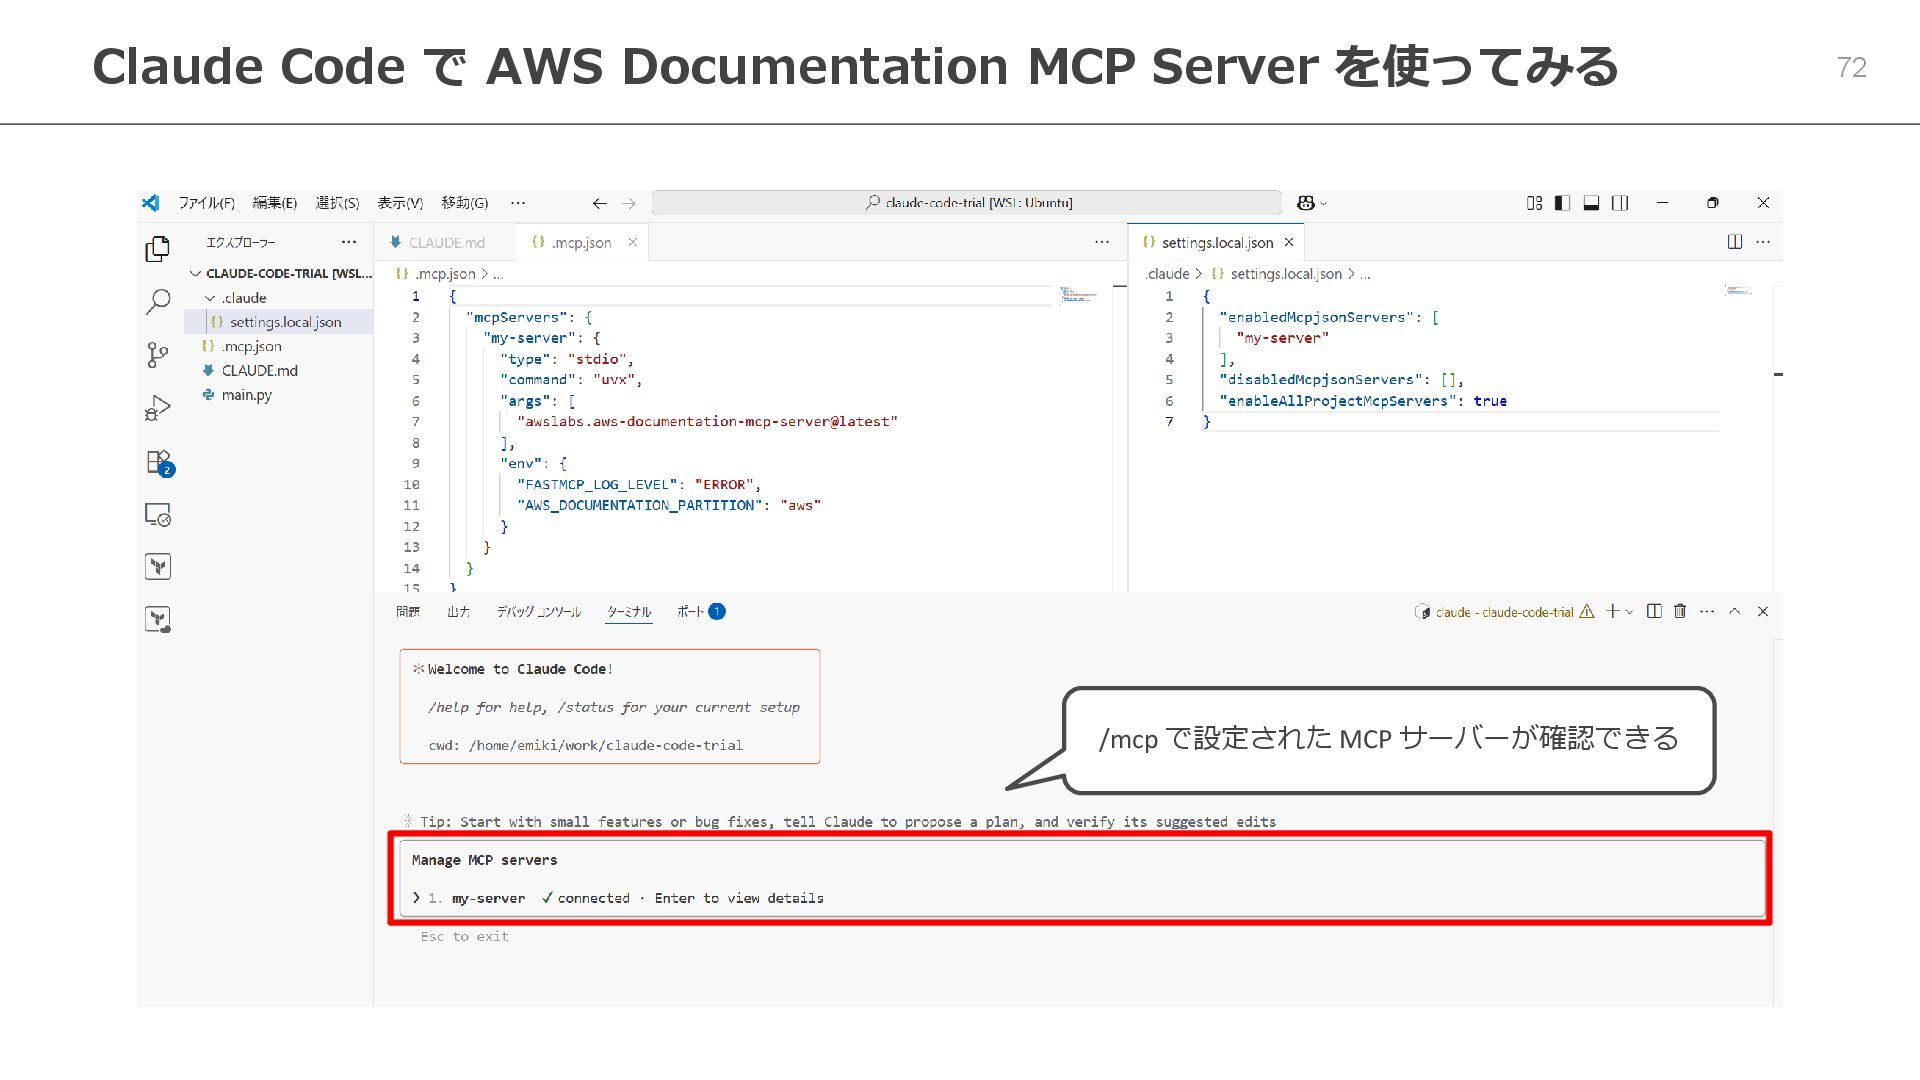Open Explorer panel more actions menu

coord(348,242)
